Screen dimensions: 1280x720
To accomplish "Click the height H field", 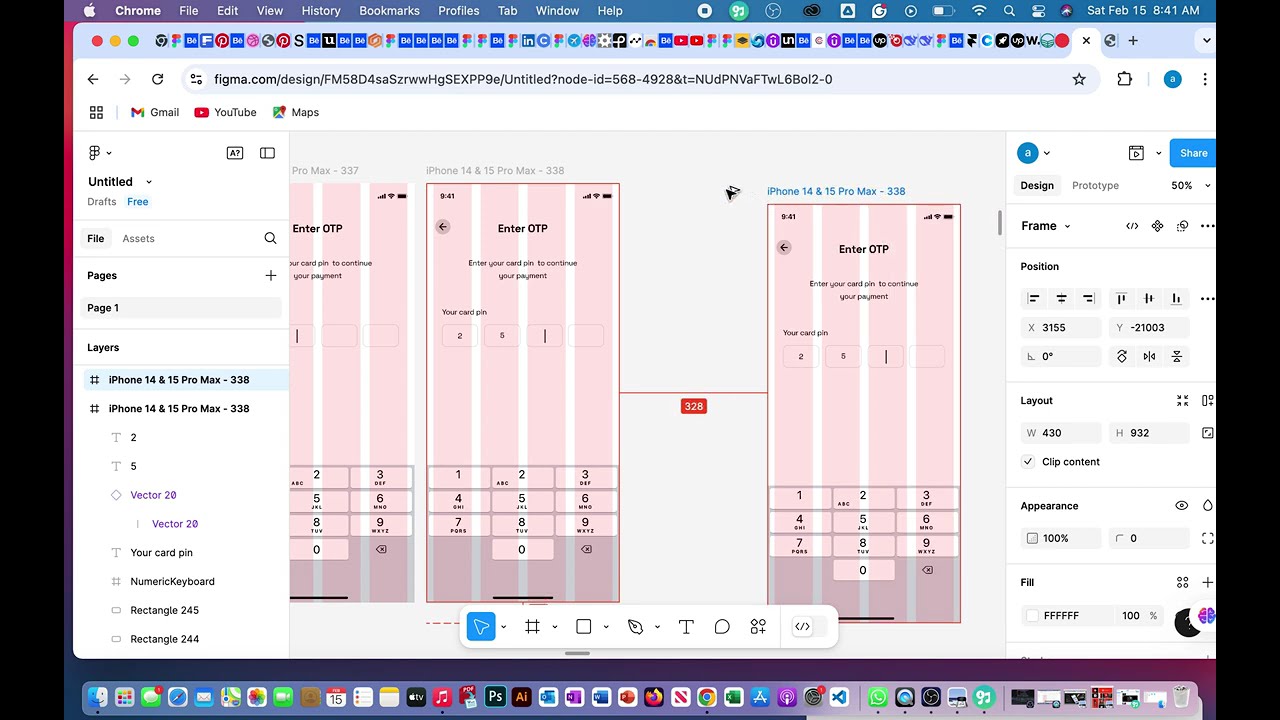I will pyautogui.click(x=1148, y=433).
